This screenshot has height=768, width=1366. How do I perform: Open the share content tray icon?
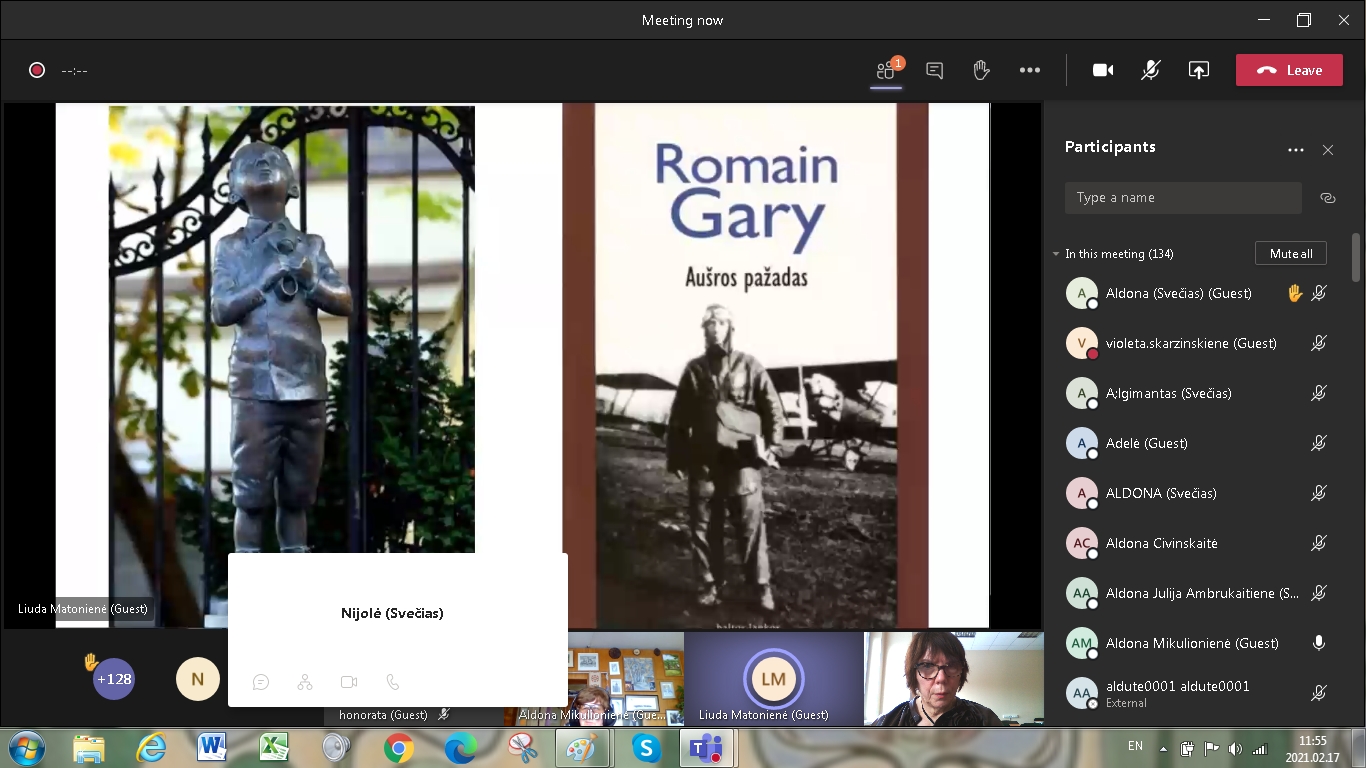click(x=1198, y=70)
